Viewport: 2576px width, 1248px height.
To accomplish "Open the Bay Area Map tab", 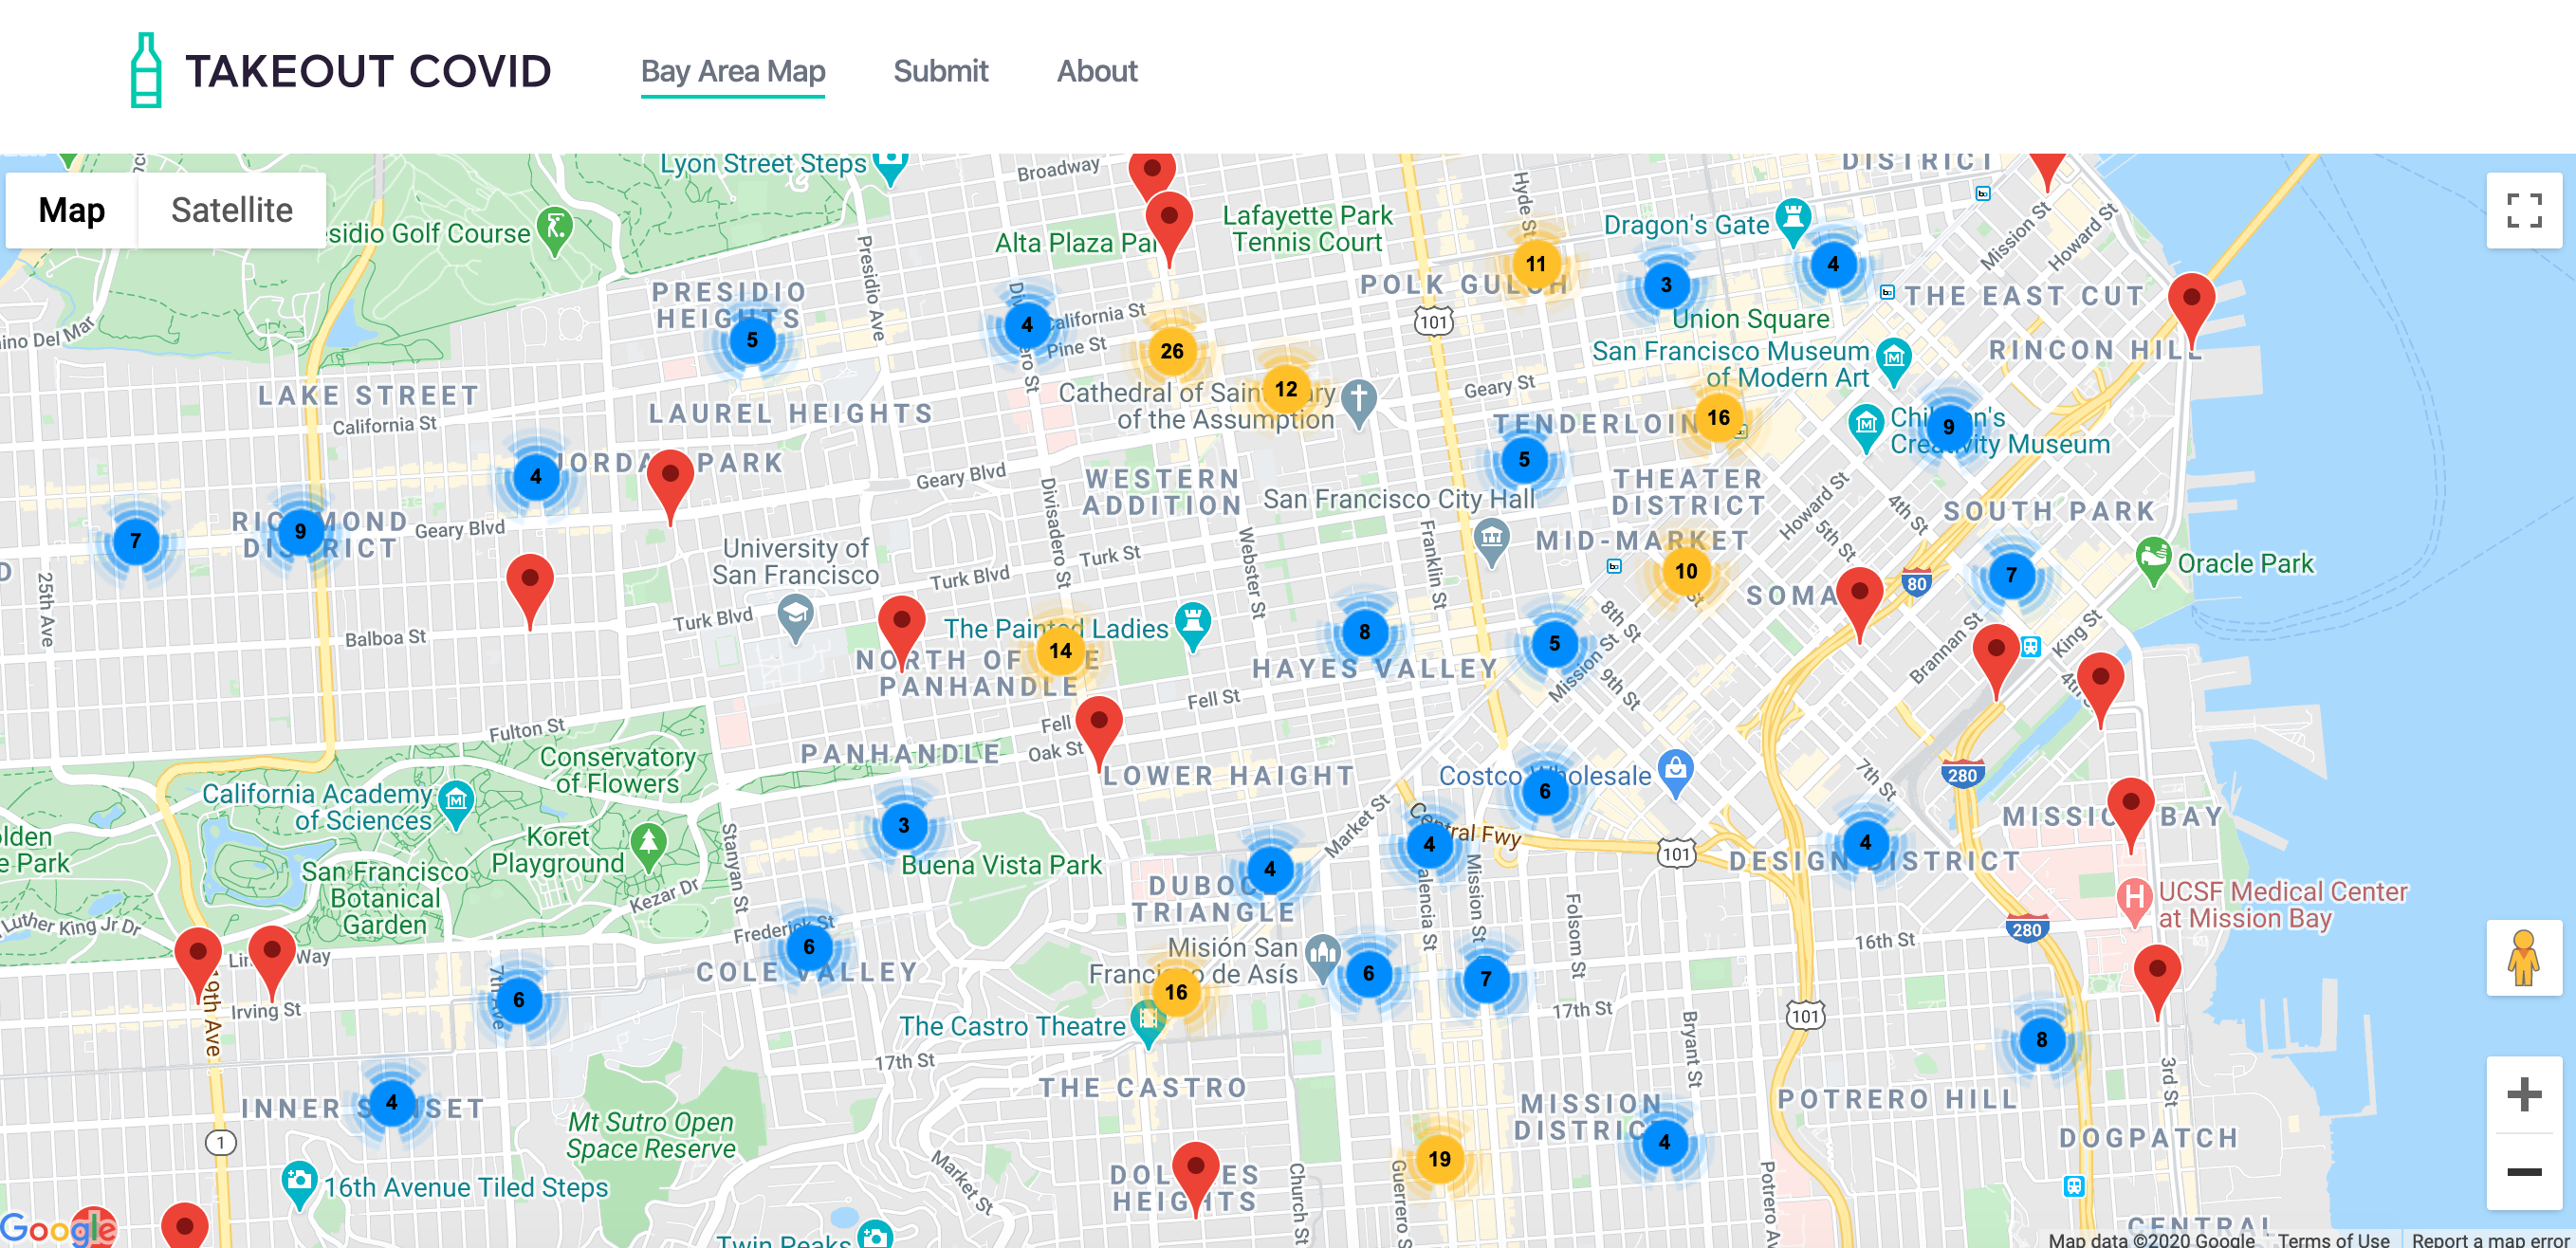I will pyautogui.click(x=733, y=71).
